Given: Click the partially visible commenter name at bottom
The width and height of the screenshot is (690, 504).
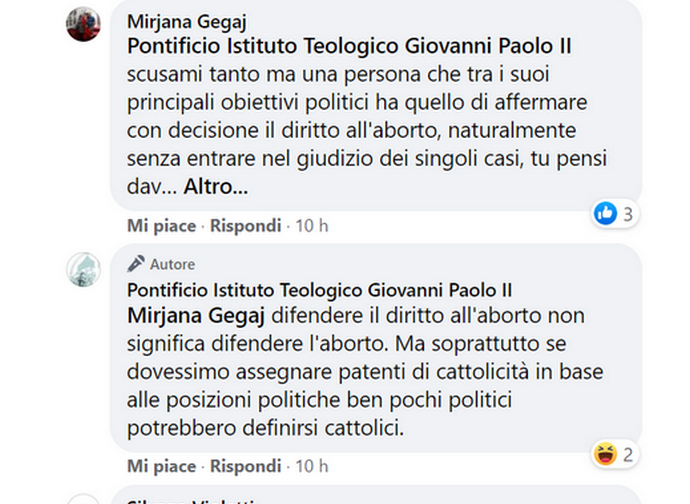Looking at the screenshot, I should [193, 499].
